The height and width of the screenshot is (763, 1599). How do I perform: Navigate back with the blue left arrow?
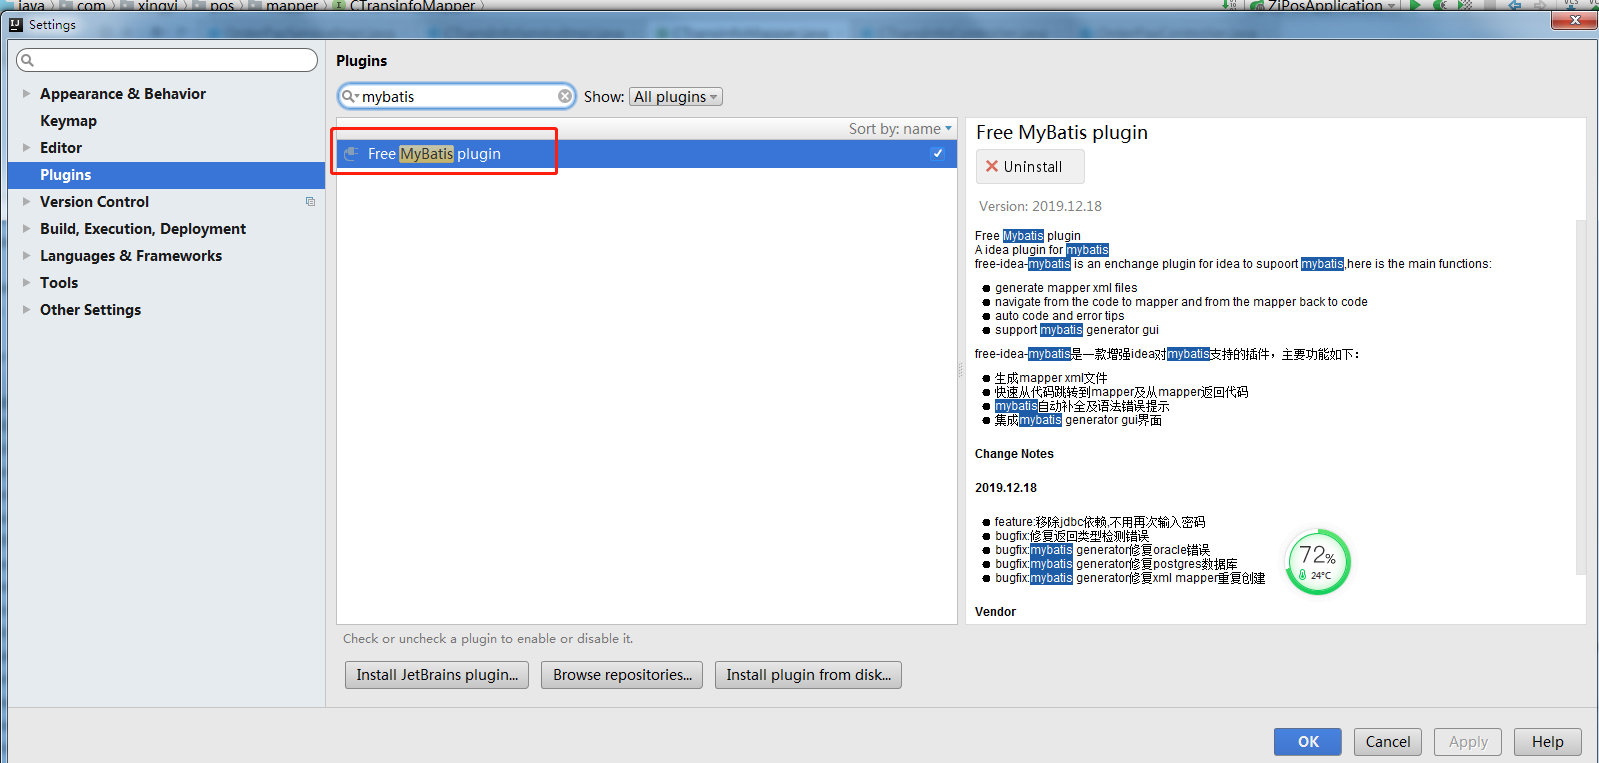pos(1515,5)
